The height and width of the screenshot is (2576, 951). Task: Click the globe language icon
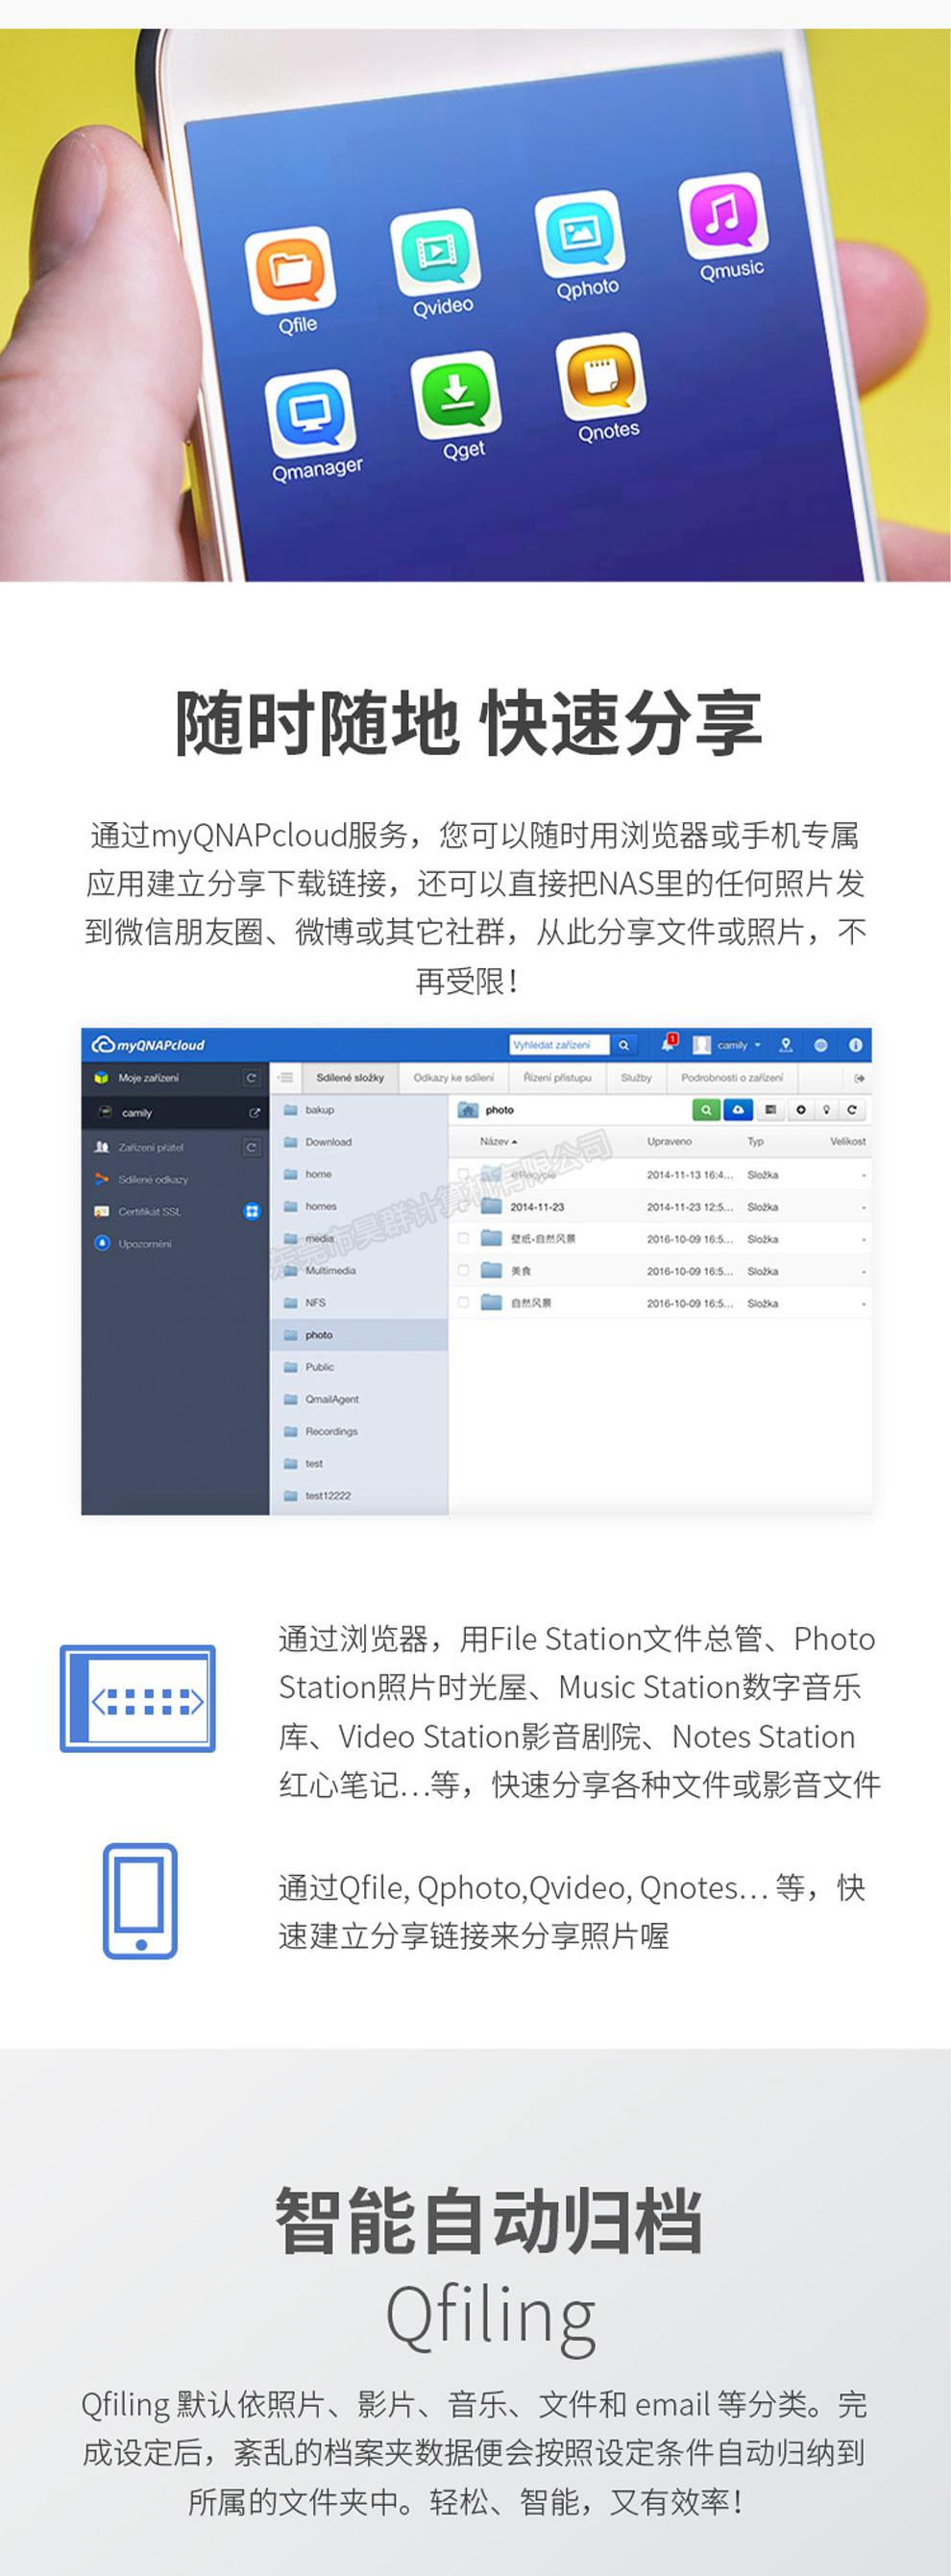point(821,1045)
